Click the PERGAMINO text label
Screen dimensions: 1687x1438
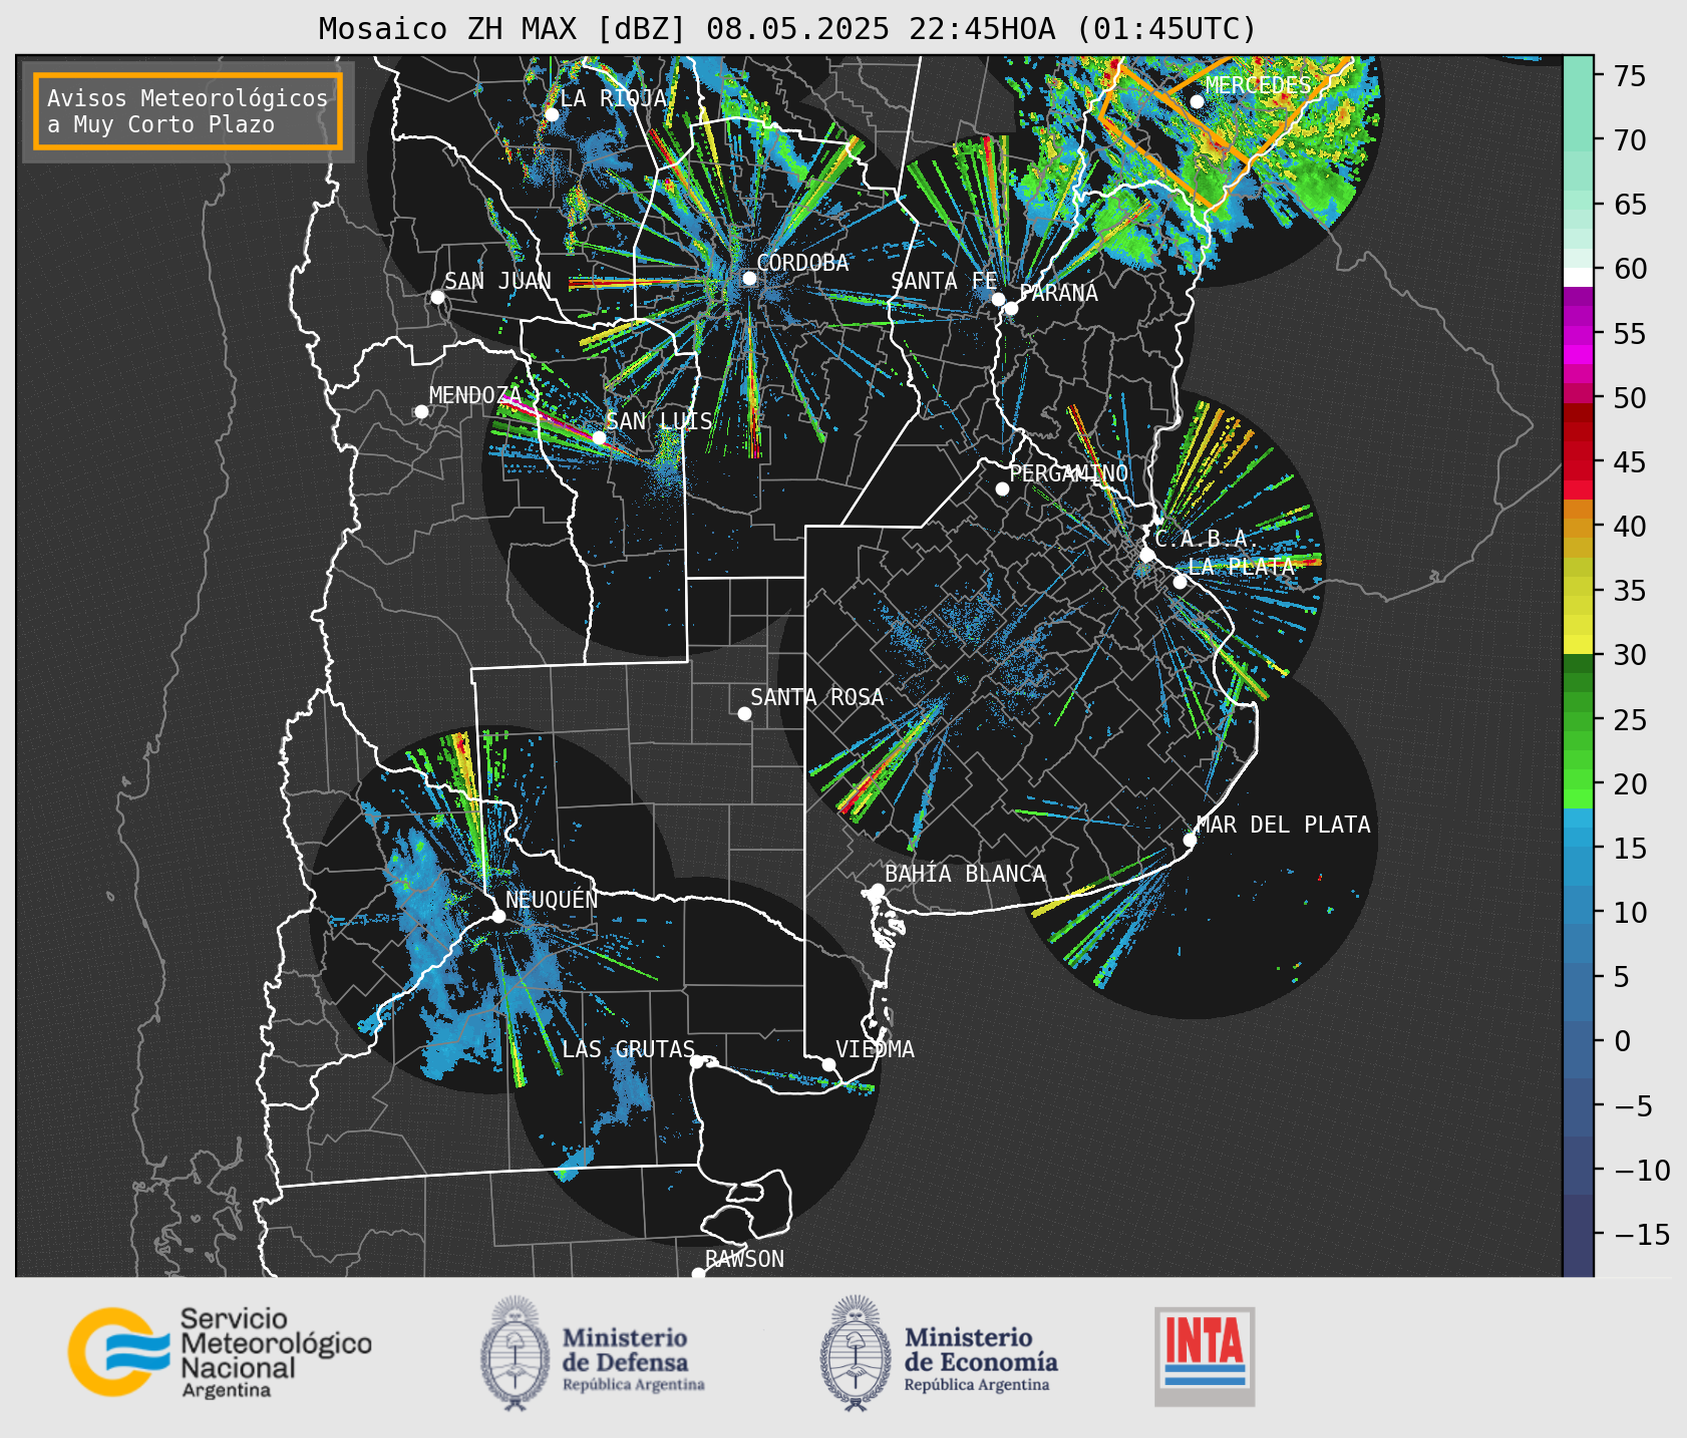(1069, 473)
